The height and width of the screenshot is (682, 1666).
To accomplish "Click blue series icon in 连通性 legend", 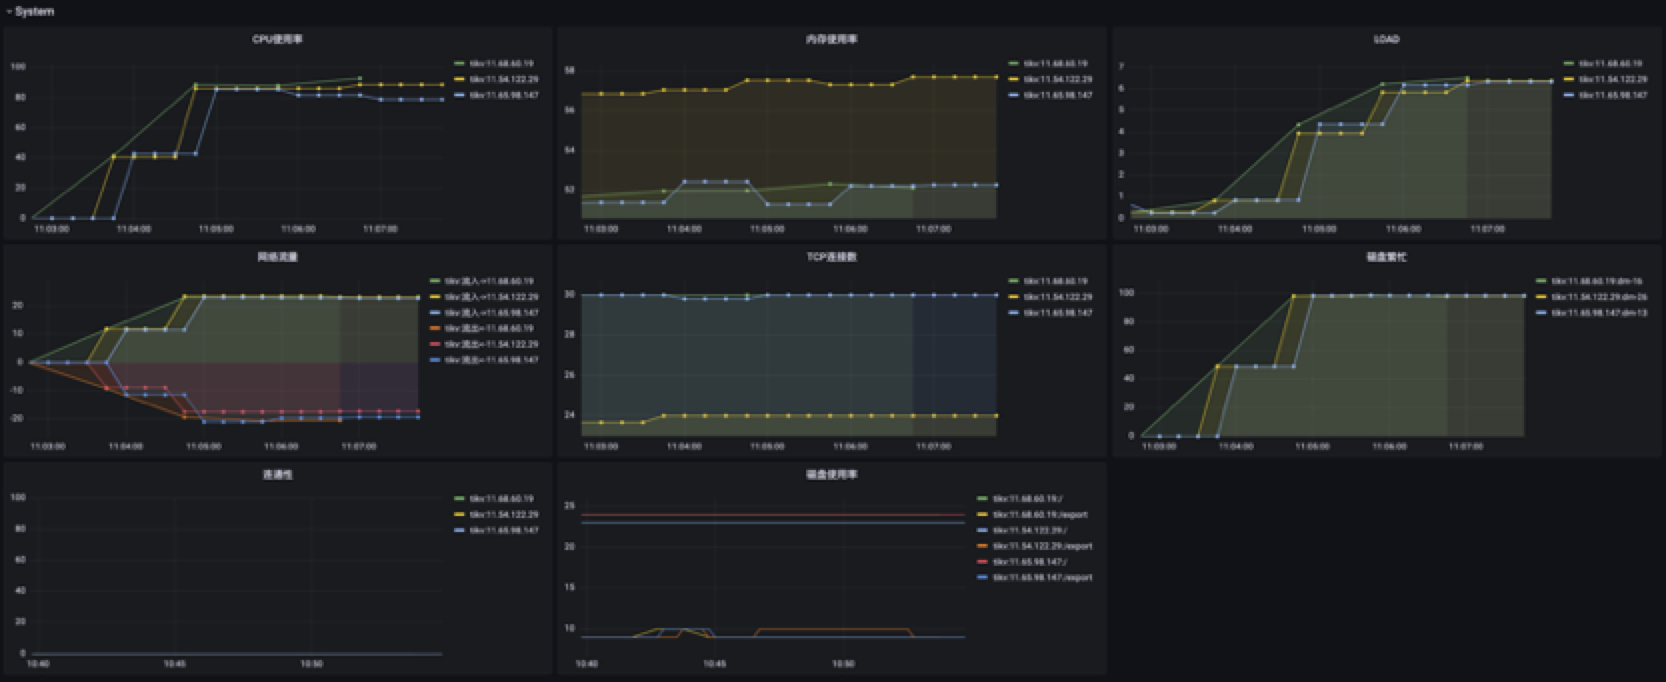I will coord(460,530).
